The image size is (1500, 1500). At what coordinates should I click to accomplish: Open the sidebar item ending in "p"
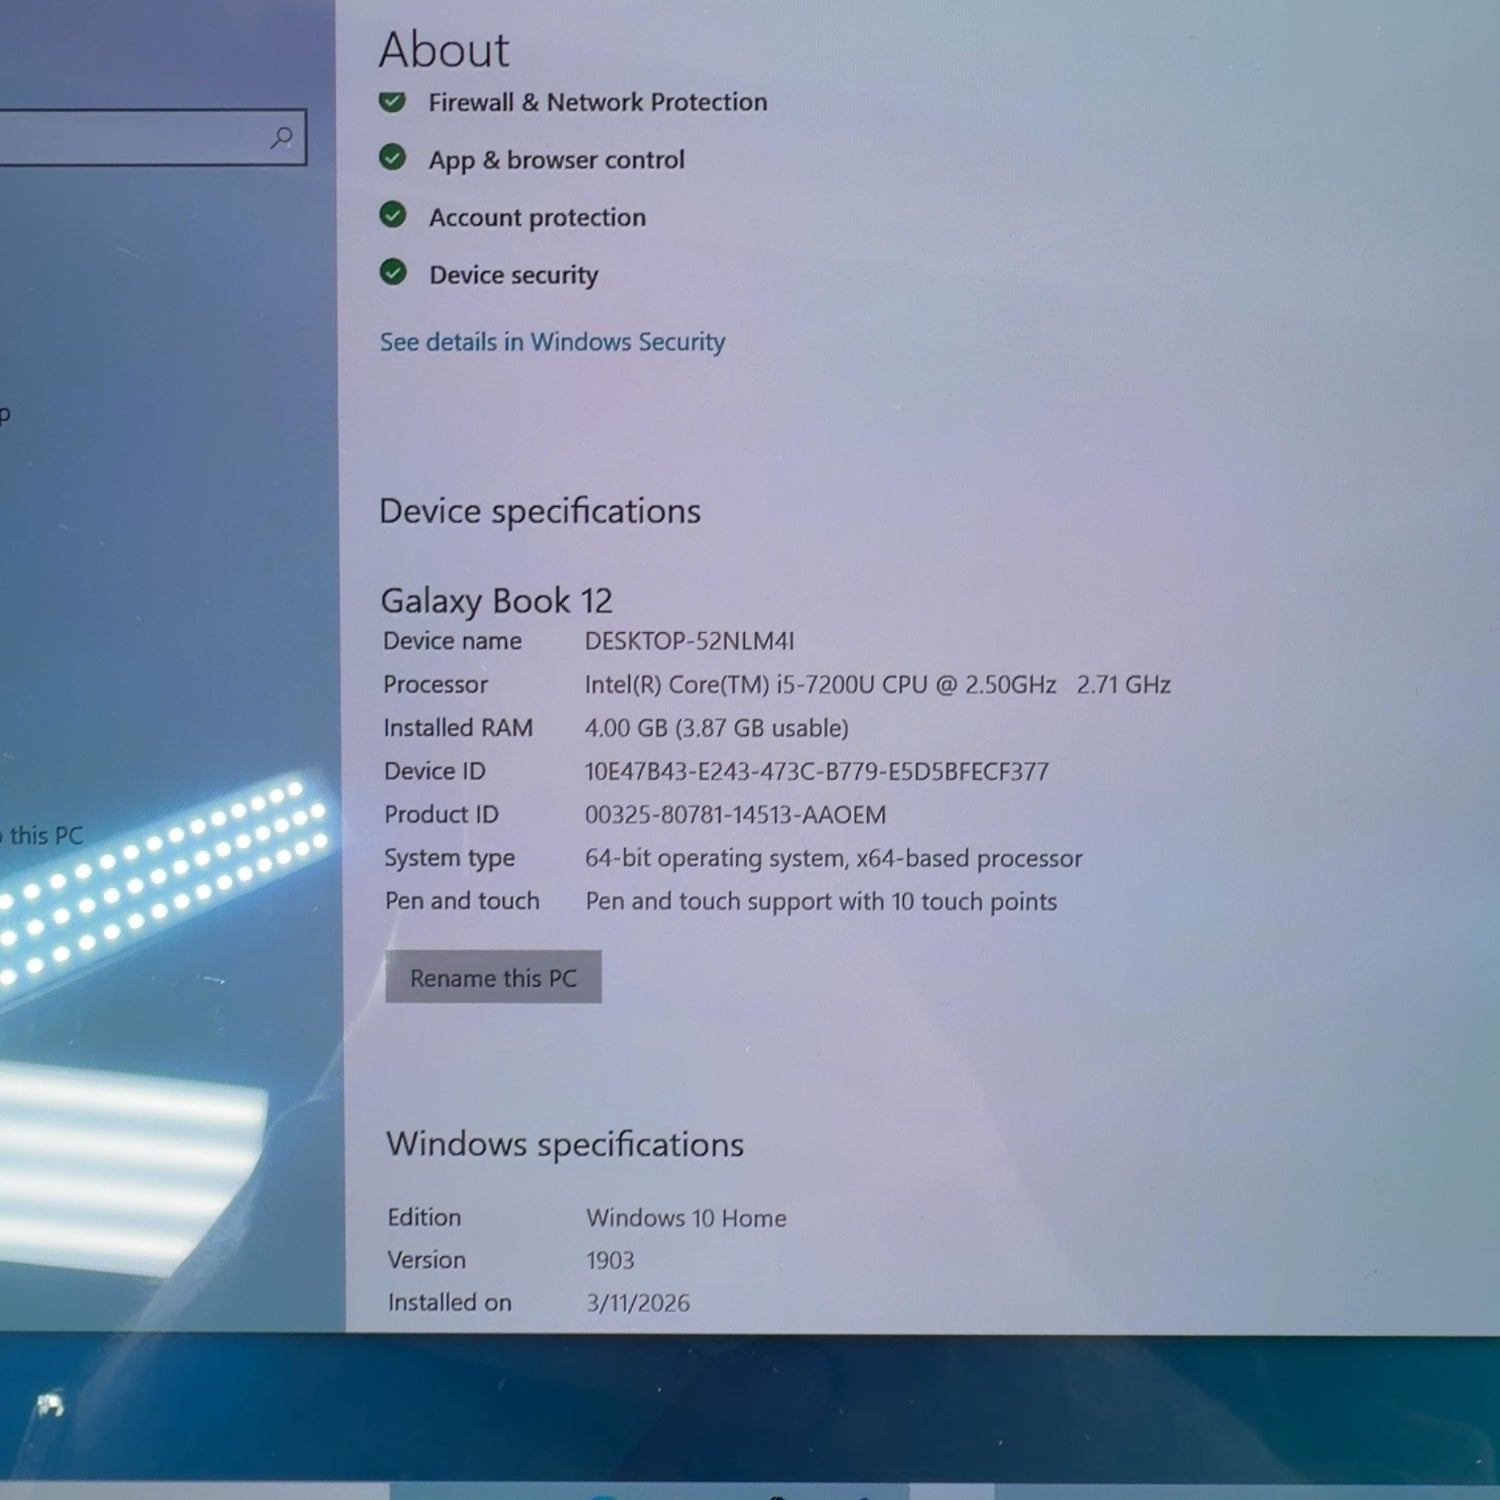pyautogui.click(x=5, y=413)
